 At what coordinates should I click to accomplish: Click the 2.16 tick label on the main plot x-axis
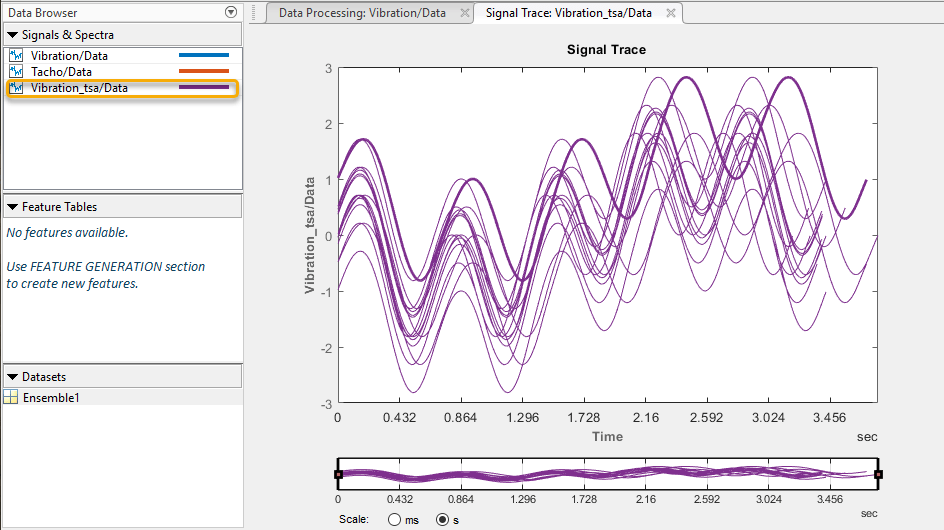pos(646,417)
